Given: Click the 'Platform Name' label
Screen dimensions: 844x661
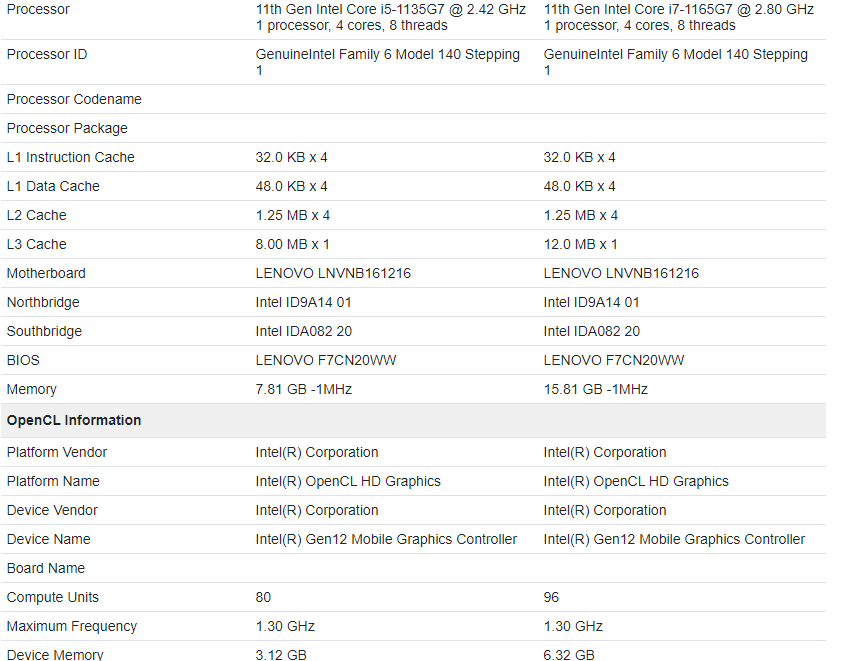Looking at the screenshot, I should tap(53, 482).
